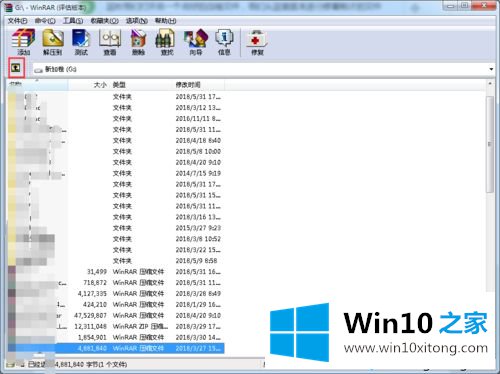Click status bar text 4,881,840 字节(1 个文件)

(91, 364)
